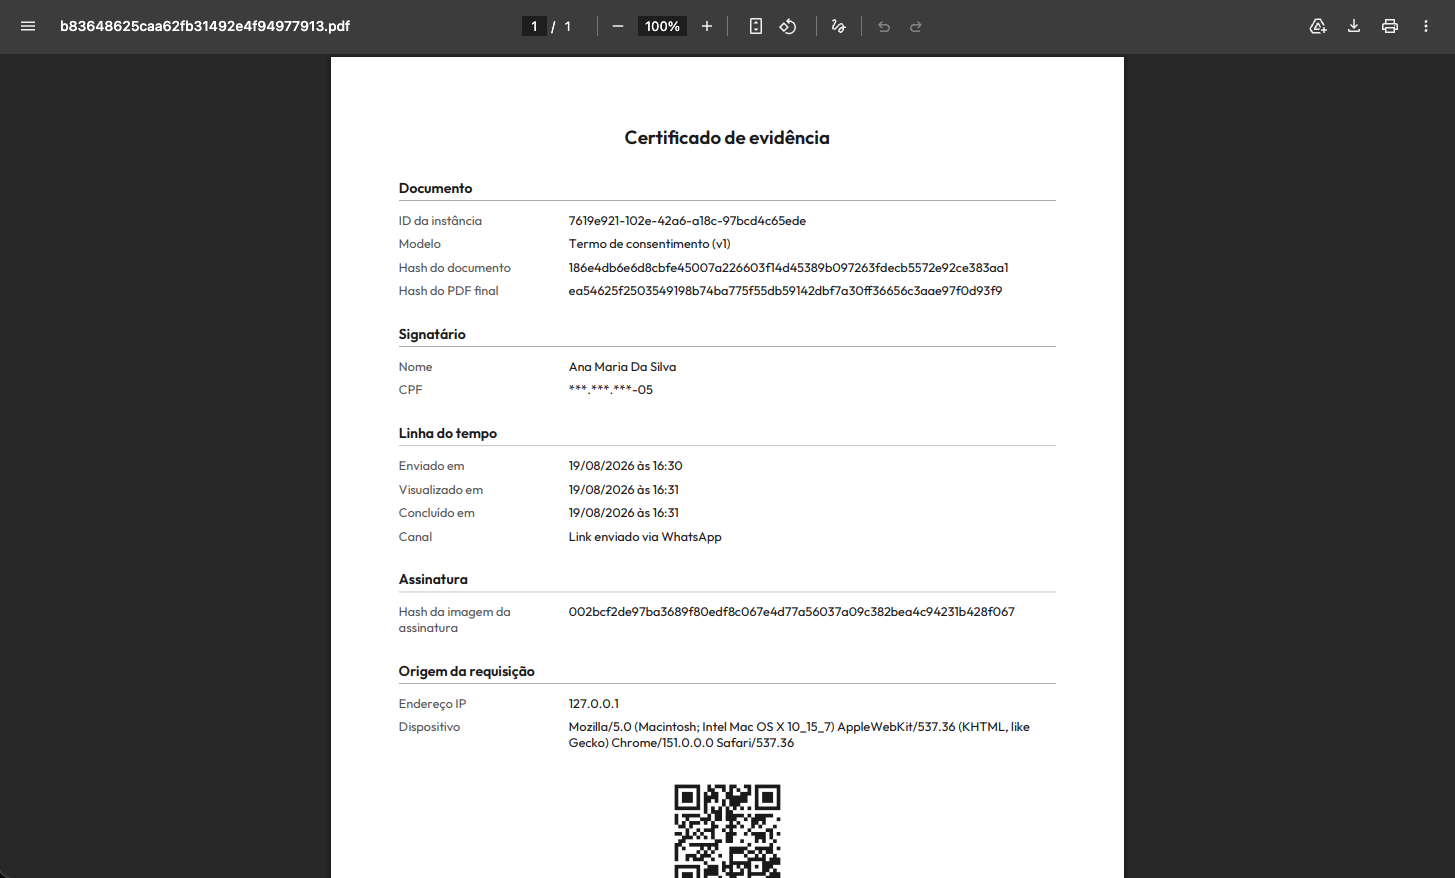Print the certificate document

click(x=1390, y=26)
